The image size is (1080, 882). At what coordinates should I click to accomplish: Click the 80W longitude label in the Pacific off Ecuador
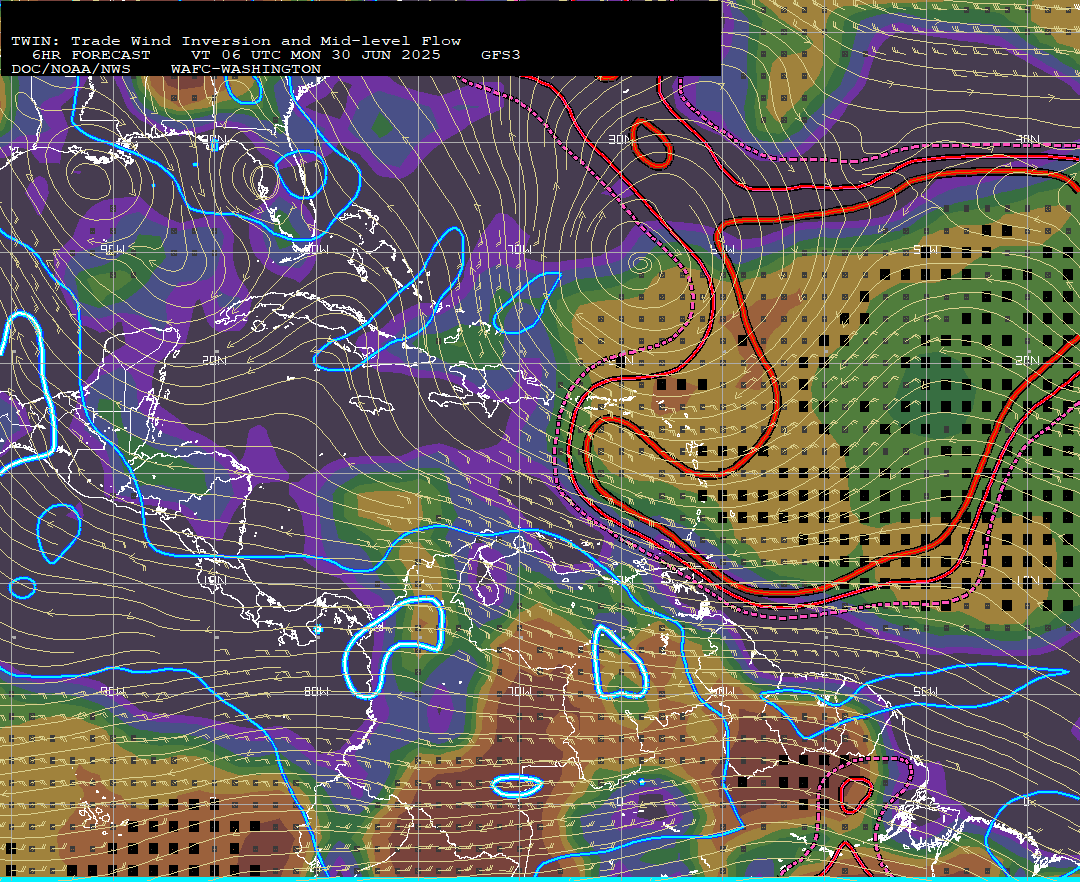(x=316, y=691)
